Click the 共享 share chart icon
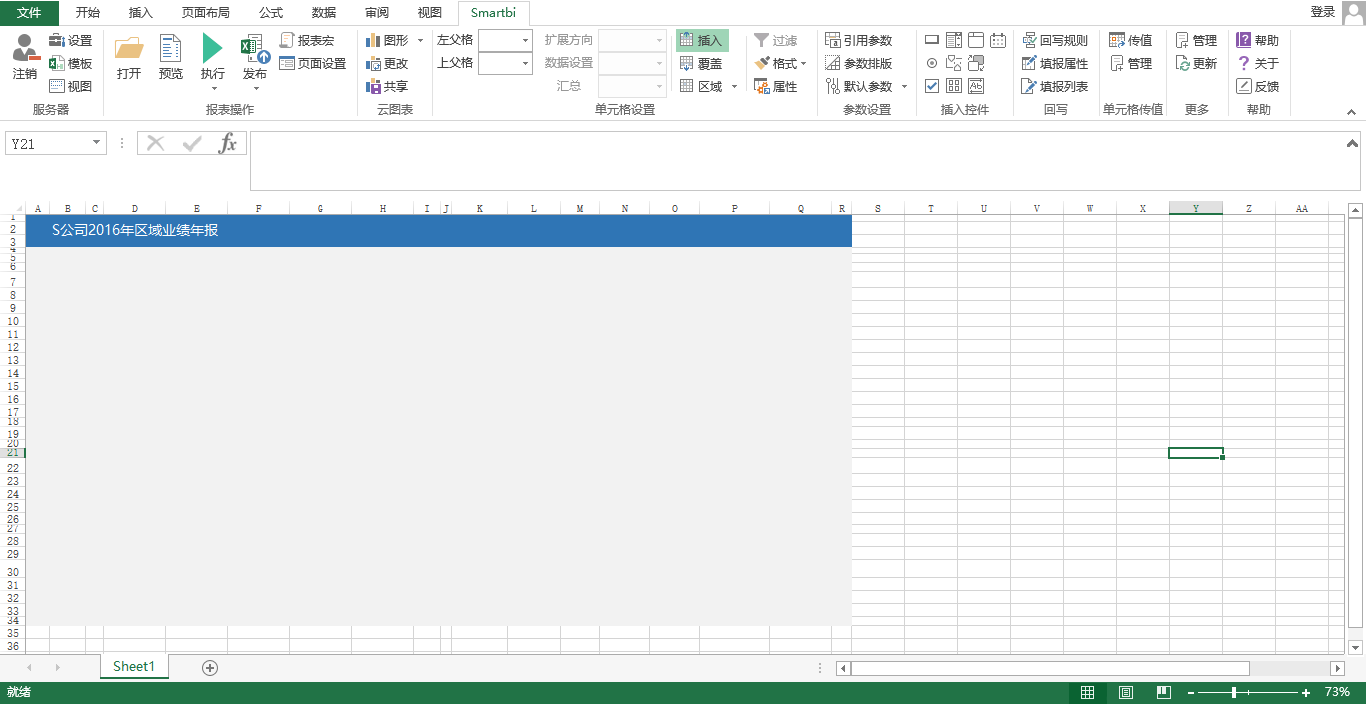 (x=374, y=86)
